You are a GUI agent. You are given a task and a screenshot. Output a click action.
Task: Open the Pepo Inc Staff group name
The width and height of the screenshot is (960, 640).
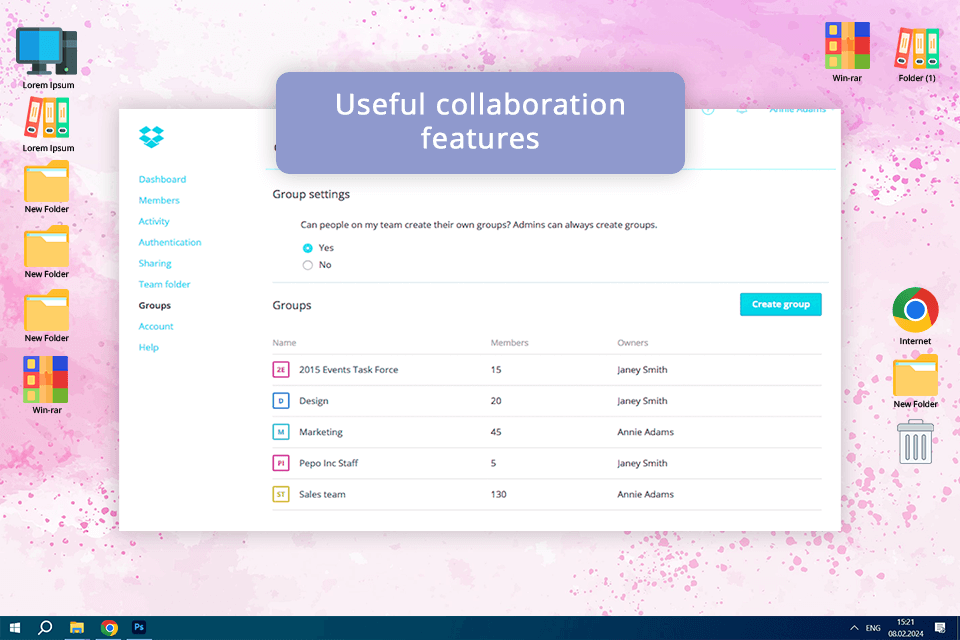tap(328, 463)
